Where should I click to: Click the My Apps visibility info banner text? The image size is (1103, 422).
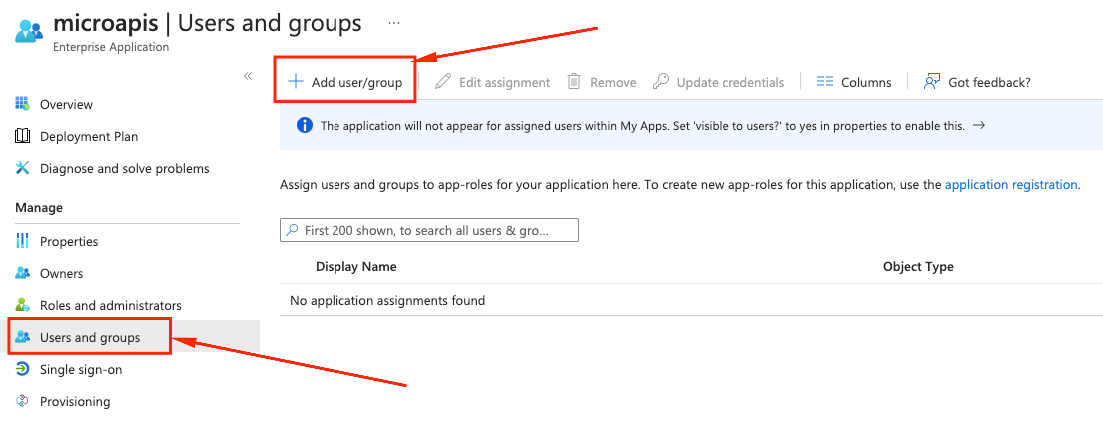[x=643, y=126]
